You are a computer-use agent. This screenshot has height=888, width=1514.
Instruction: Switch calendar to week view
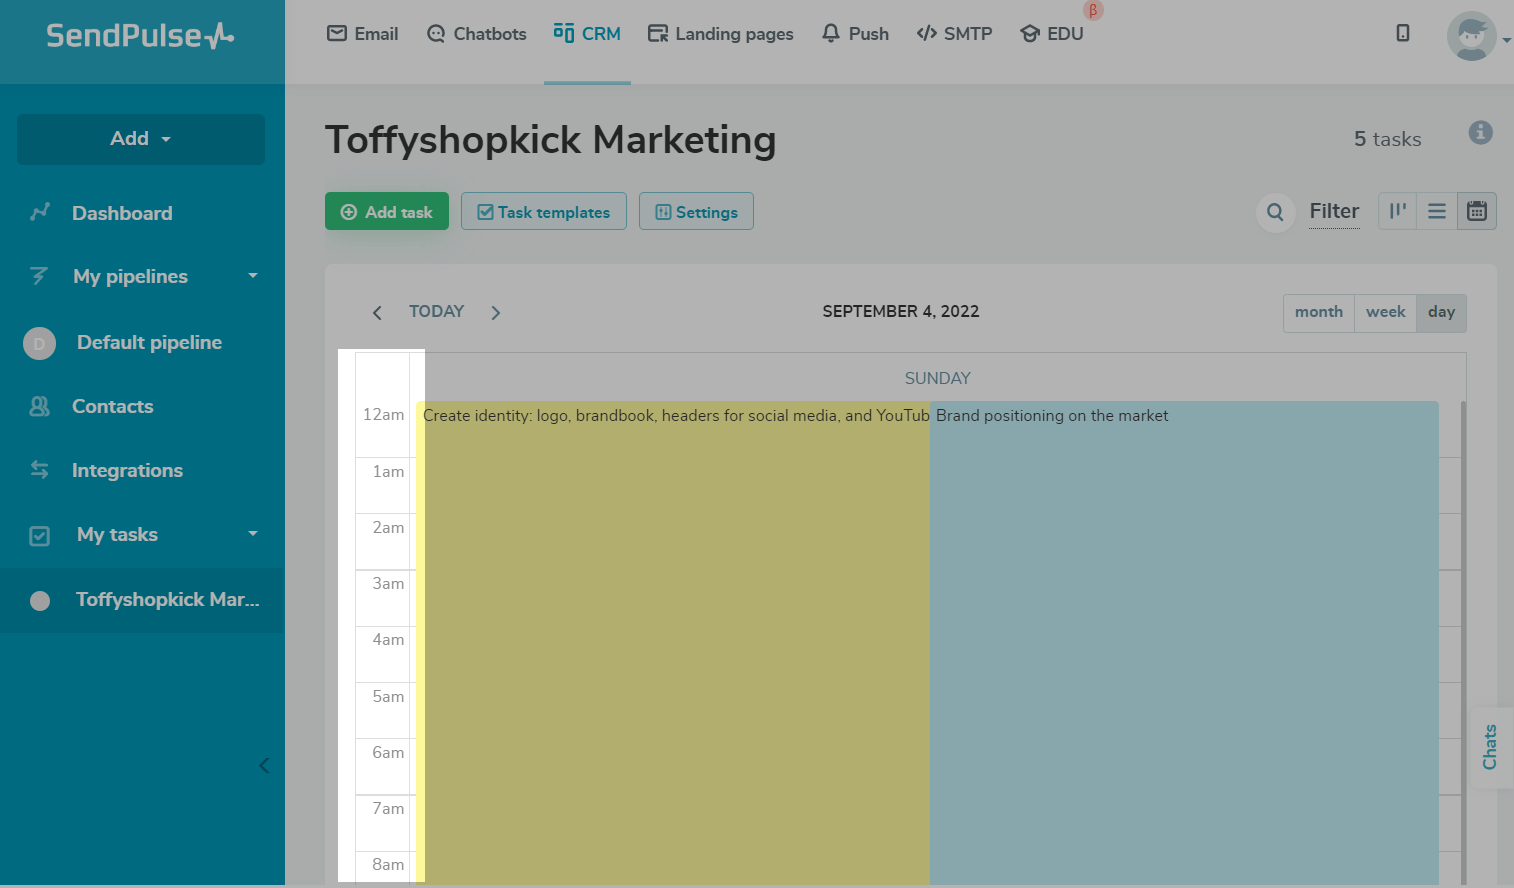[x=1385, y=312]
